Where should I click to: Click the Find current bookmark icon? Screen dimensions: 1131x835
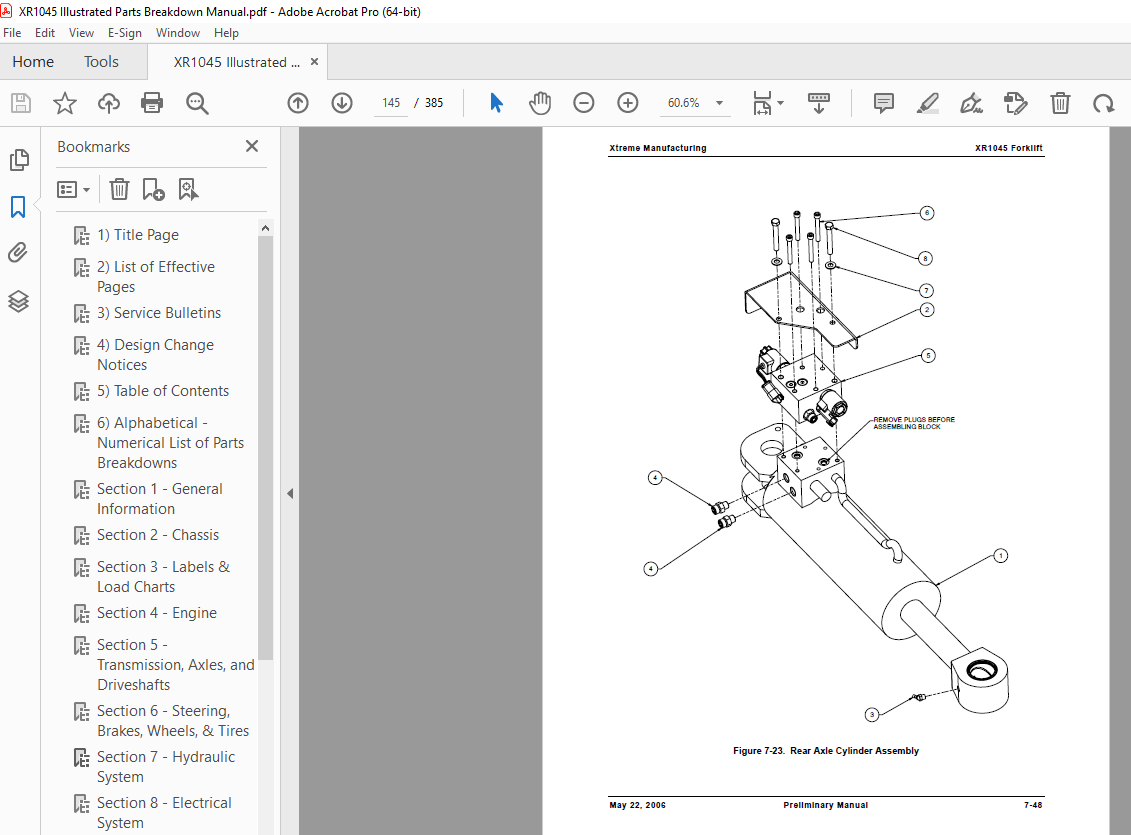pos(188,190)
